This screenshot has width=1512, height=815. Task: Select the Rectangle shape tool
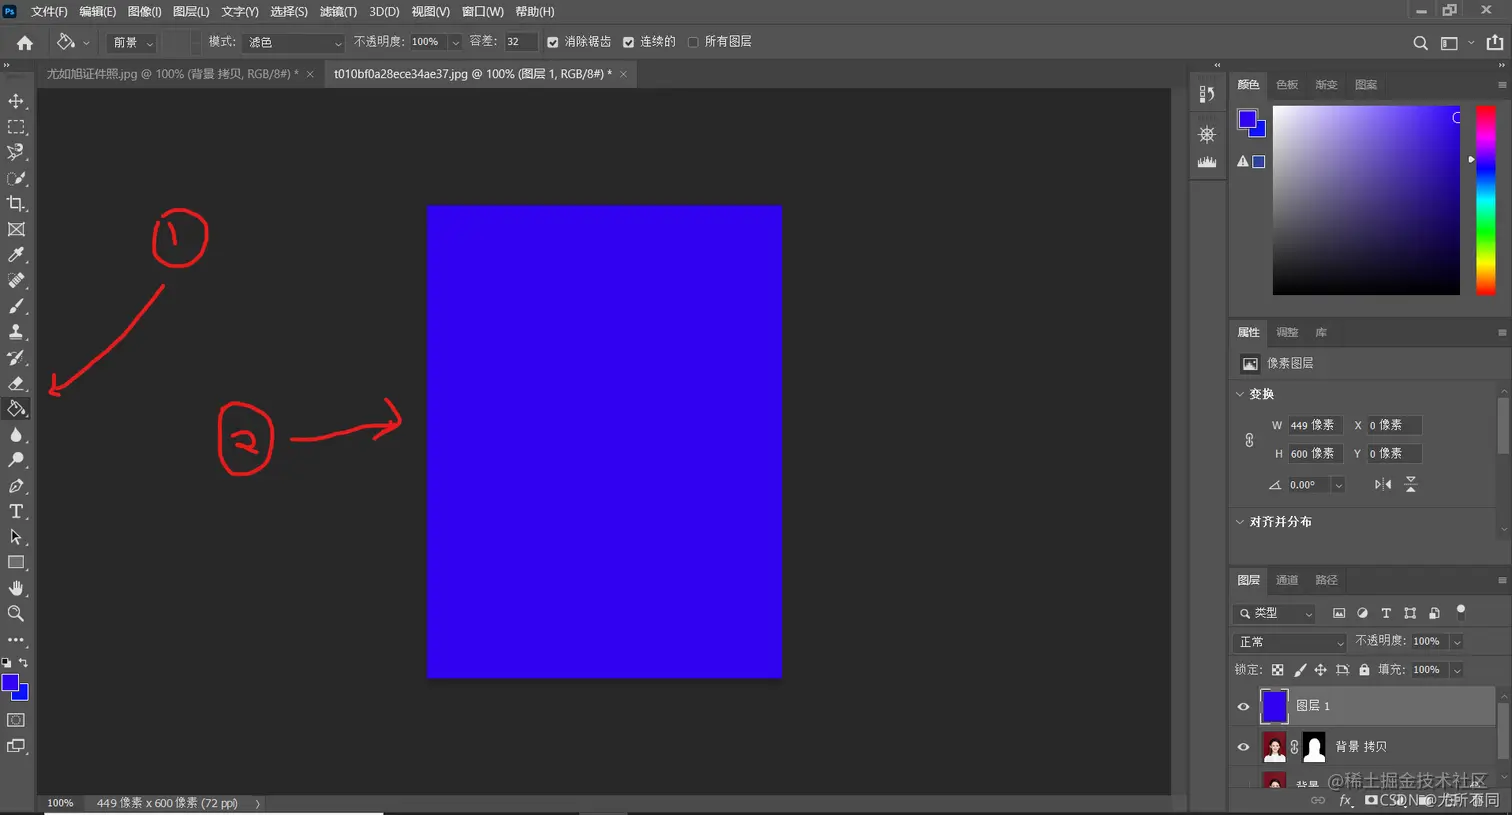16,563
